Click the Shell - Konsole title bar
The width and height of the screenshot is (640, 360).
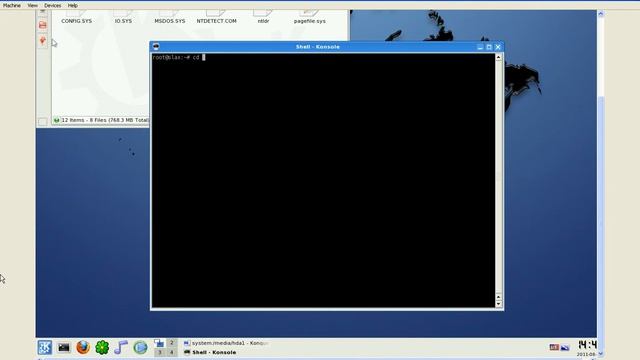pyautogui.click(x=318, y=47)
